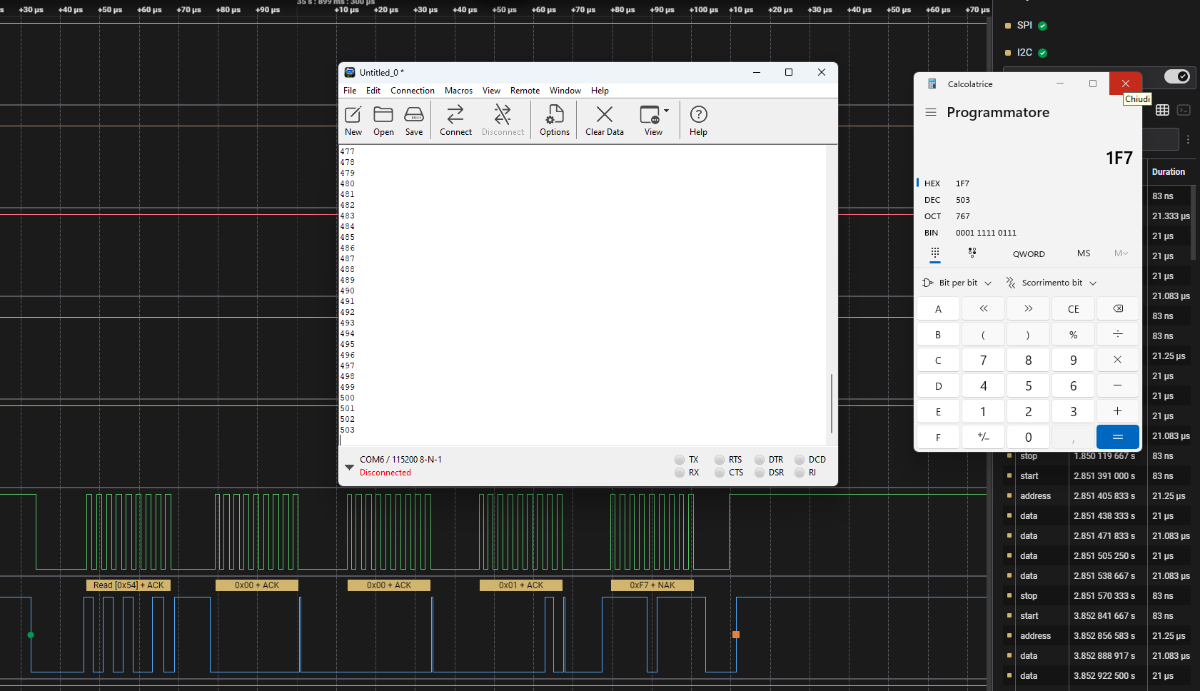1200x691 pixels.
Task: Click the View window icon
Action: pyautogui.click(x=650, y=114)
